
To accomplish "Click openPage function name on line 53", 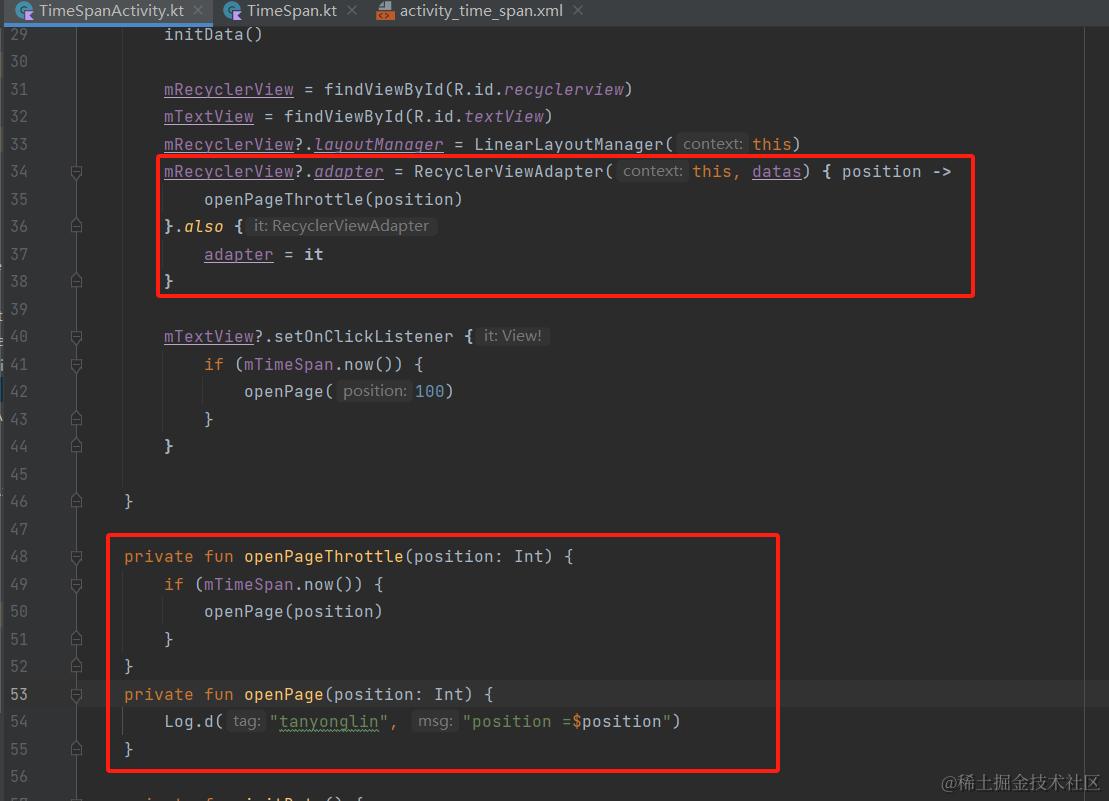I will [x=284, y=695].
